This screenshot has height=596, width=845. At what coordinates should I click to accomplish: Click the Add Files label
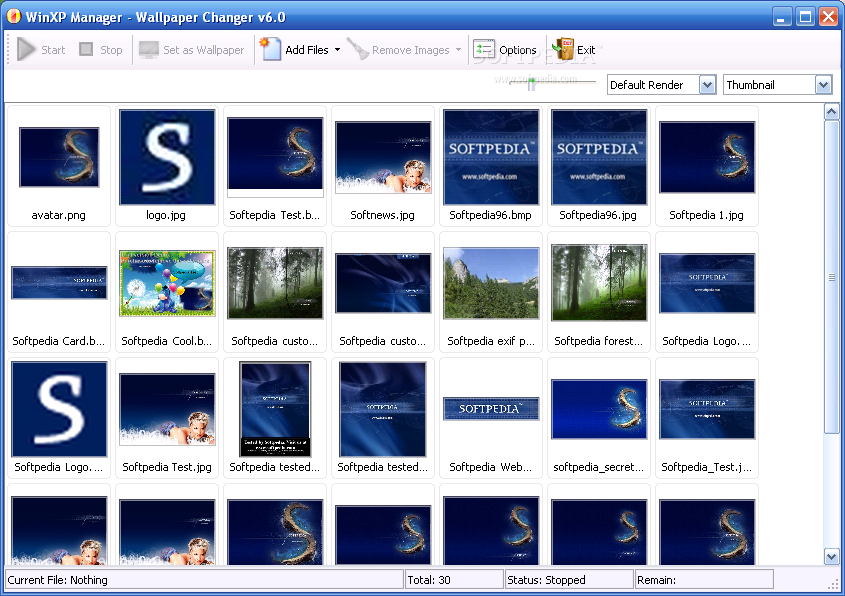pyautogui.click(x=307, y=50)
